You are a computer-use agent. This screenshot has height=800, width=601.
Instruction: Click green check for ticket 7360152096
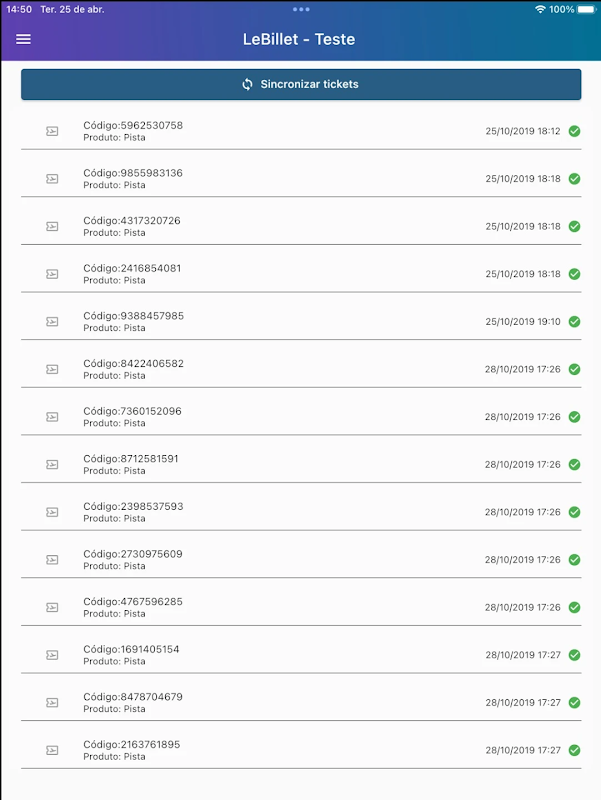pos(574,417)
